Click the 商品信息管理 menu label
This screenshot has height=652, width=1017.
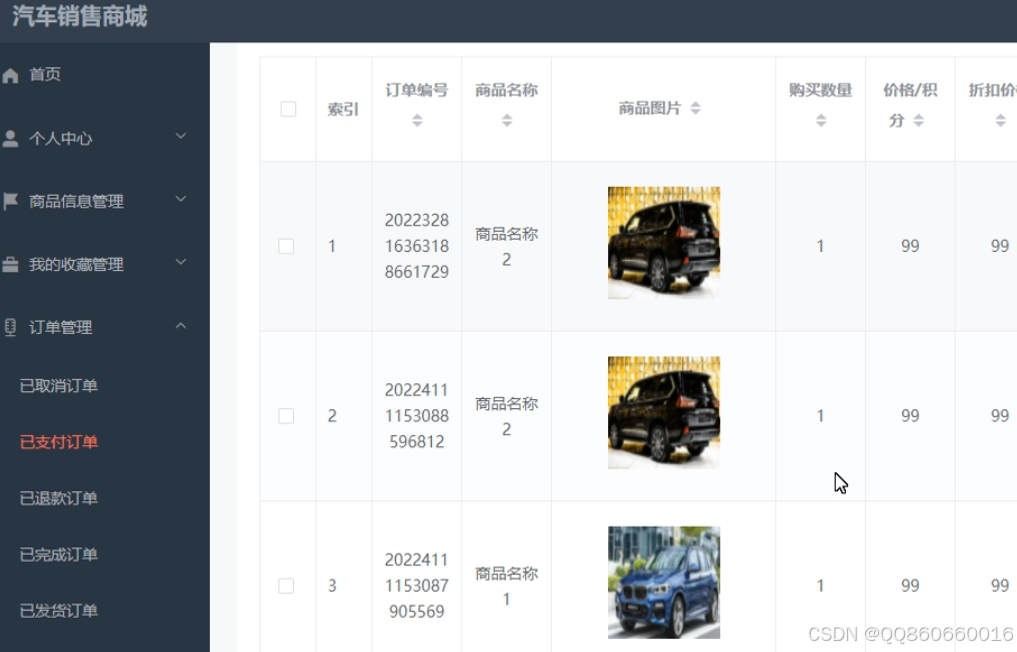point(76,201)
